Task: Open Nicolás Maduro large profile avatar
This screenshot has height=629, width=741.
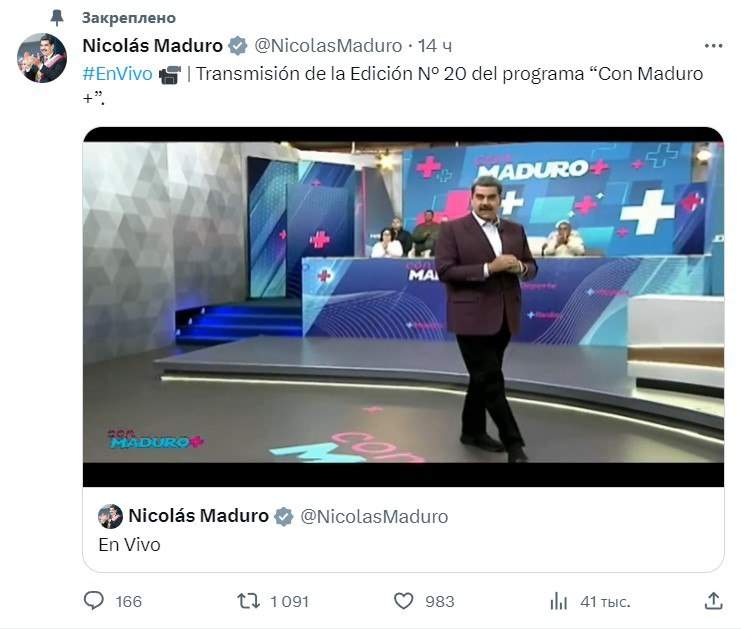Action: point(42,58)
